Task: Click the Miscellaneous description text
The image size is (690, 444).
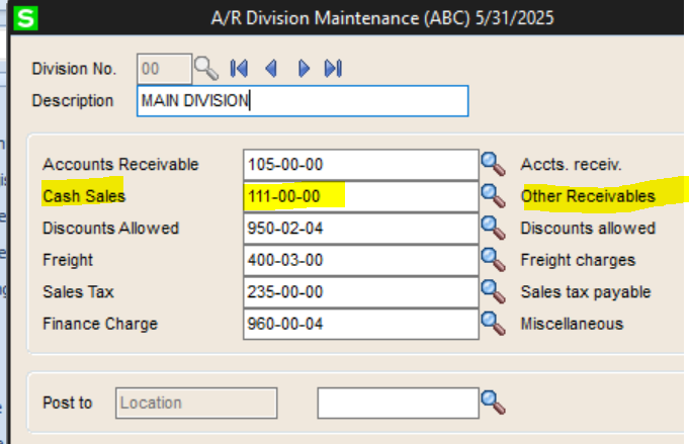Action: 572,324
